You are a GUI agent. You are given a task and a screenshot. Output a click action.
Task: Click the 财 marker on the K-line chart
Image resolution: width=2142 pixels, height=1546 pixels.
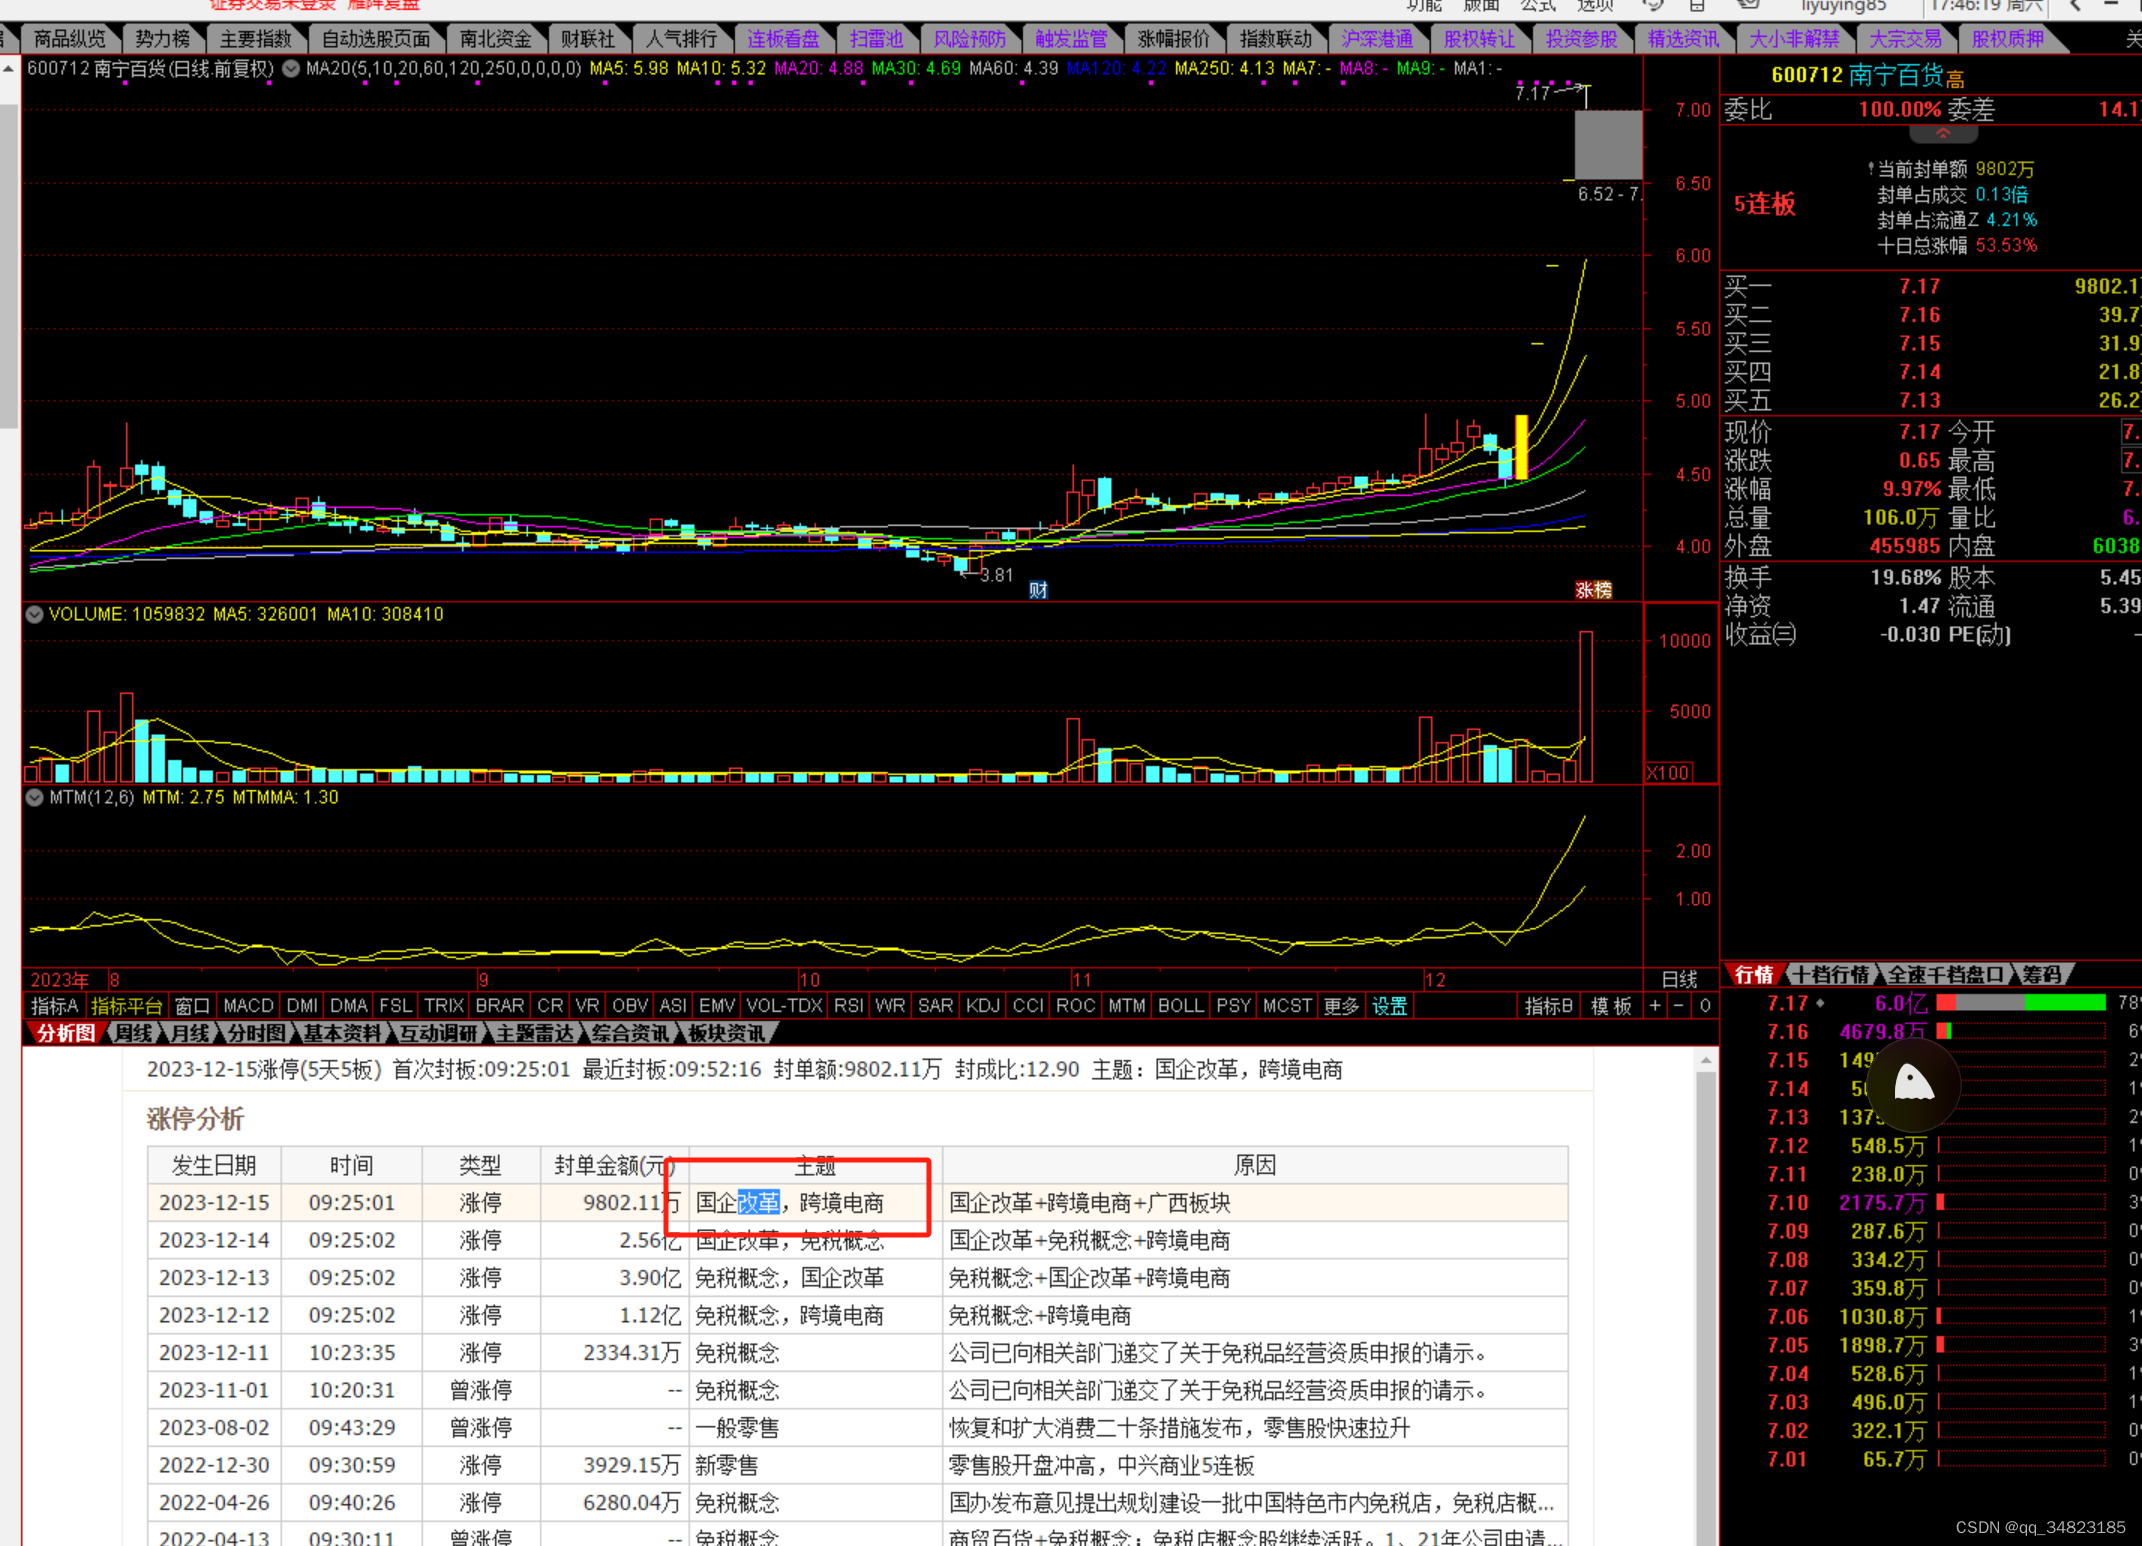point(1038,590)
